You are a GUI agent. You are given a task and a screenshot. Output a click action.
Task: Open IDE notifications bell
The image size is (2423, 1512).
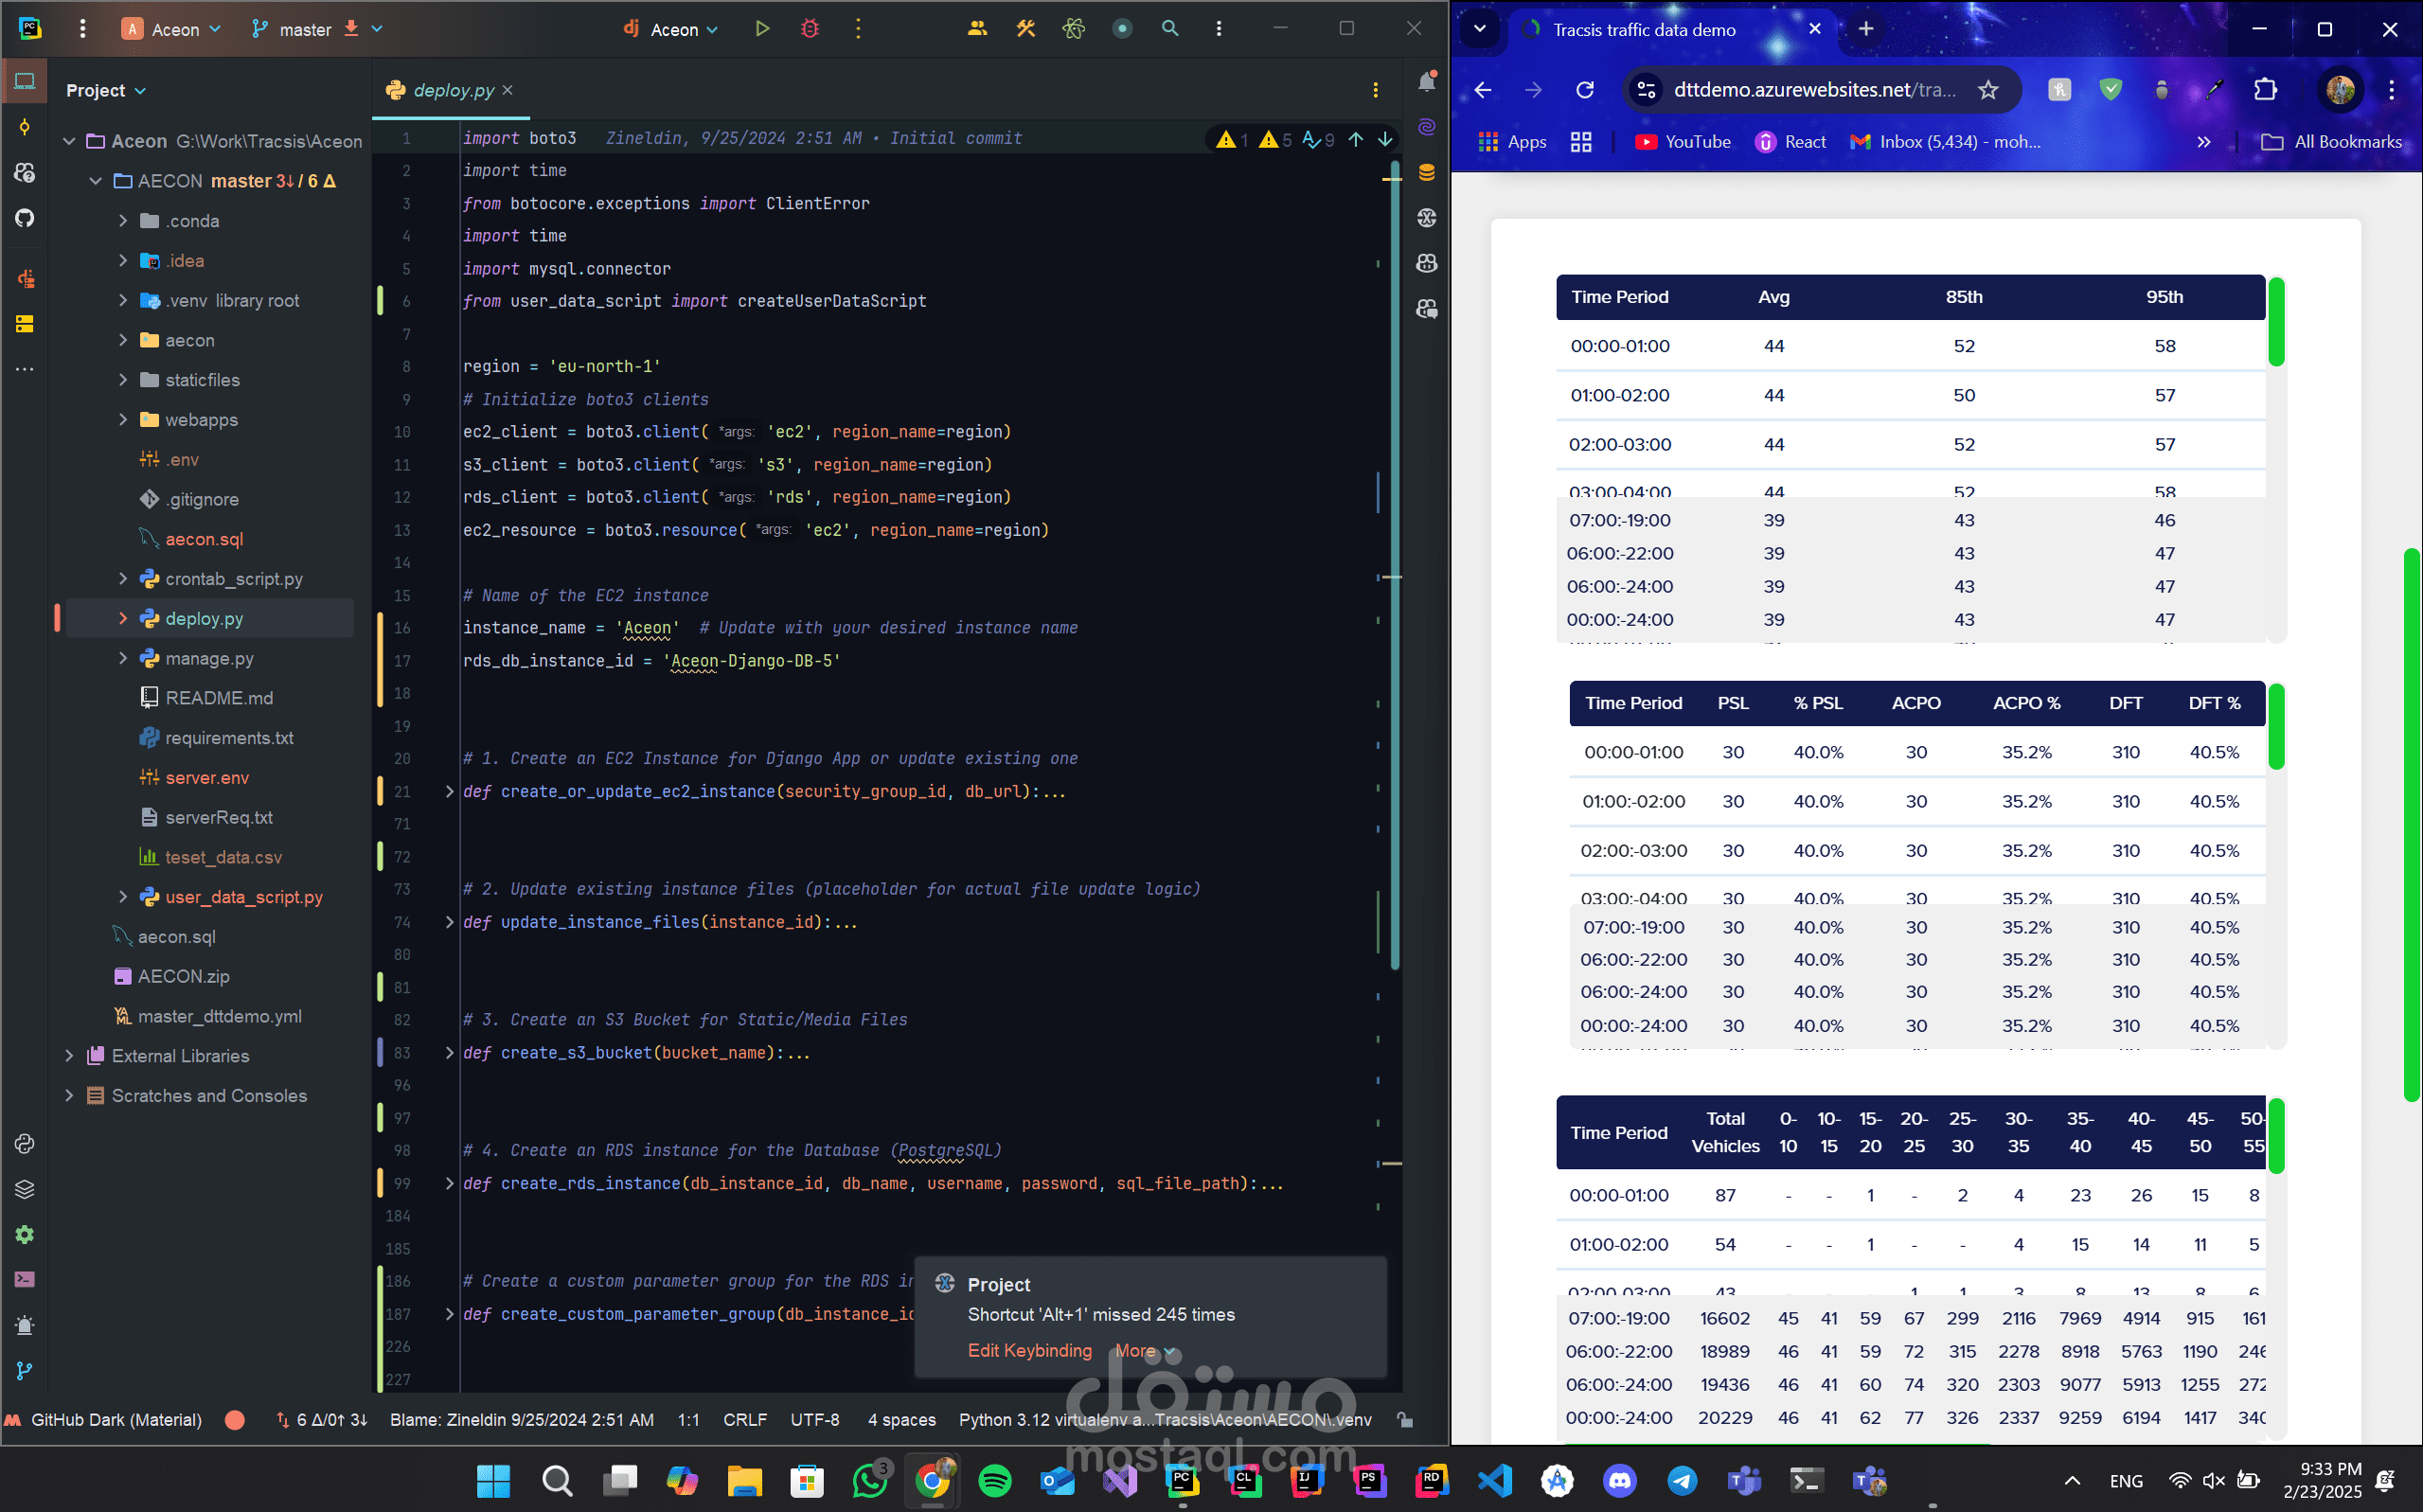(1427, 82)
